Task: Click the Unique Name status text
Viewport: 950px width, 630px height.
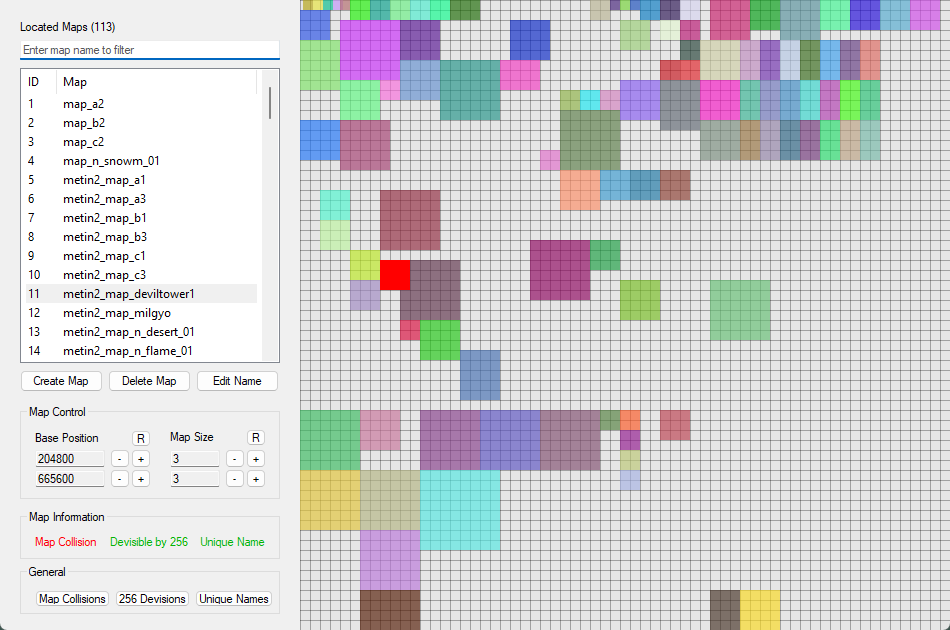Action: (233, 542)
